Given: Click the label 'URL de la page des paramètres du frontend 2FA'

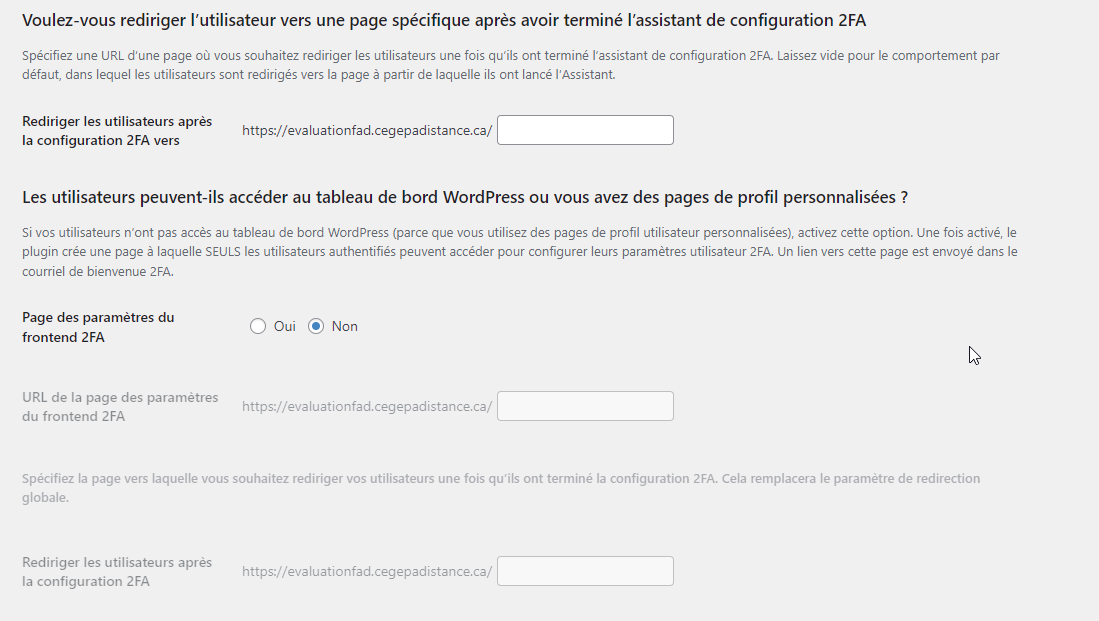Looking at the screenshot, I should click(x=120, y=407).
